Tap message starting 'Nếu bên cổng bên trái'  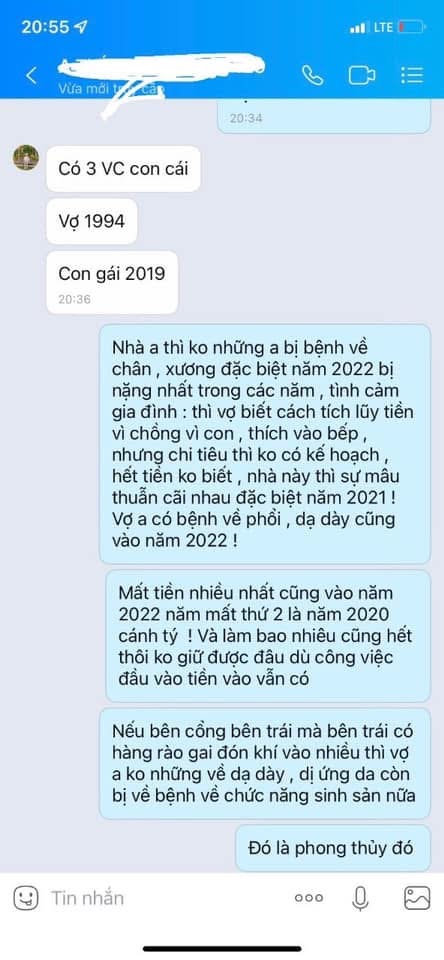(265, 763)
